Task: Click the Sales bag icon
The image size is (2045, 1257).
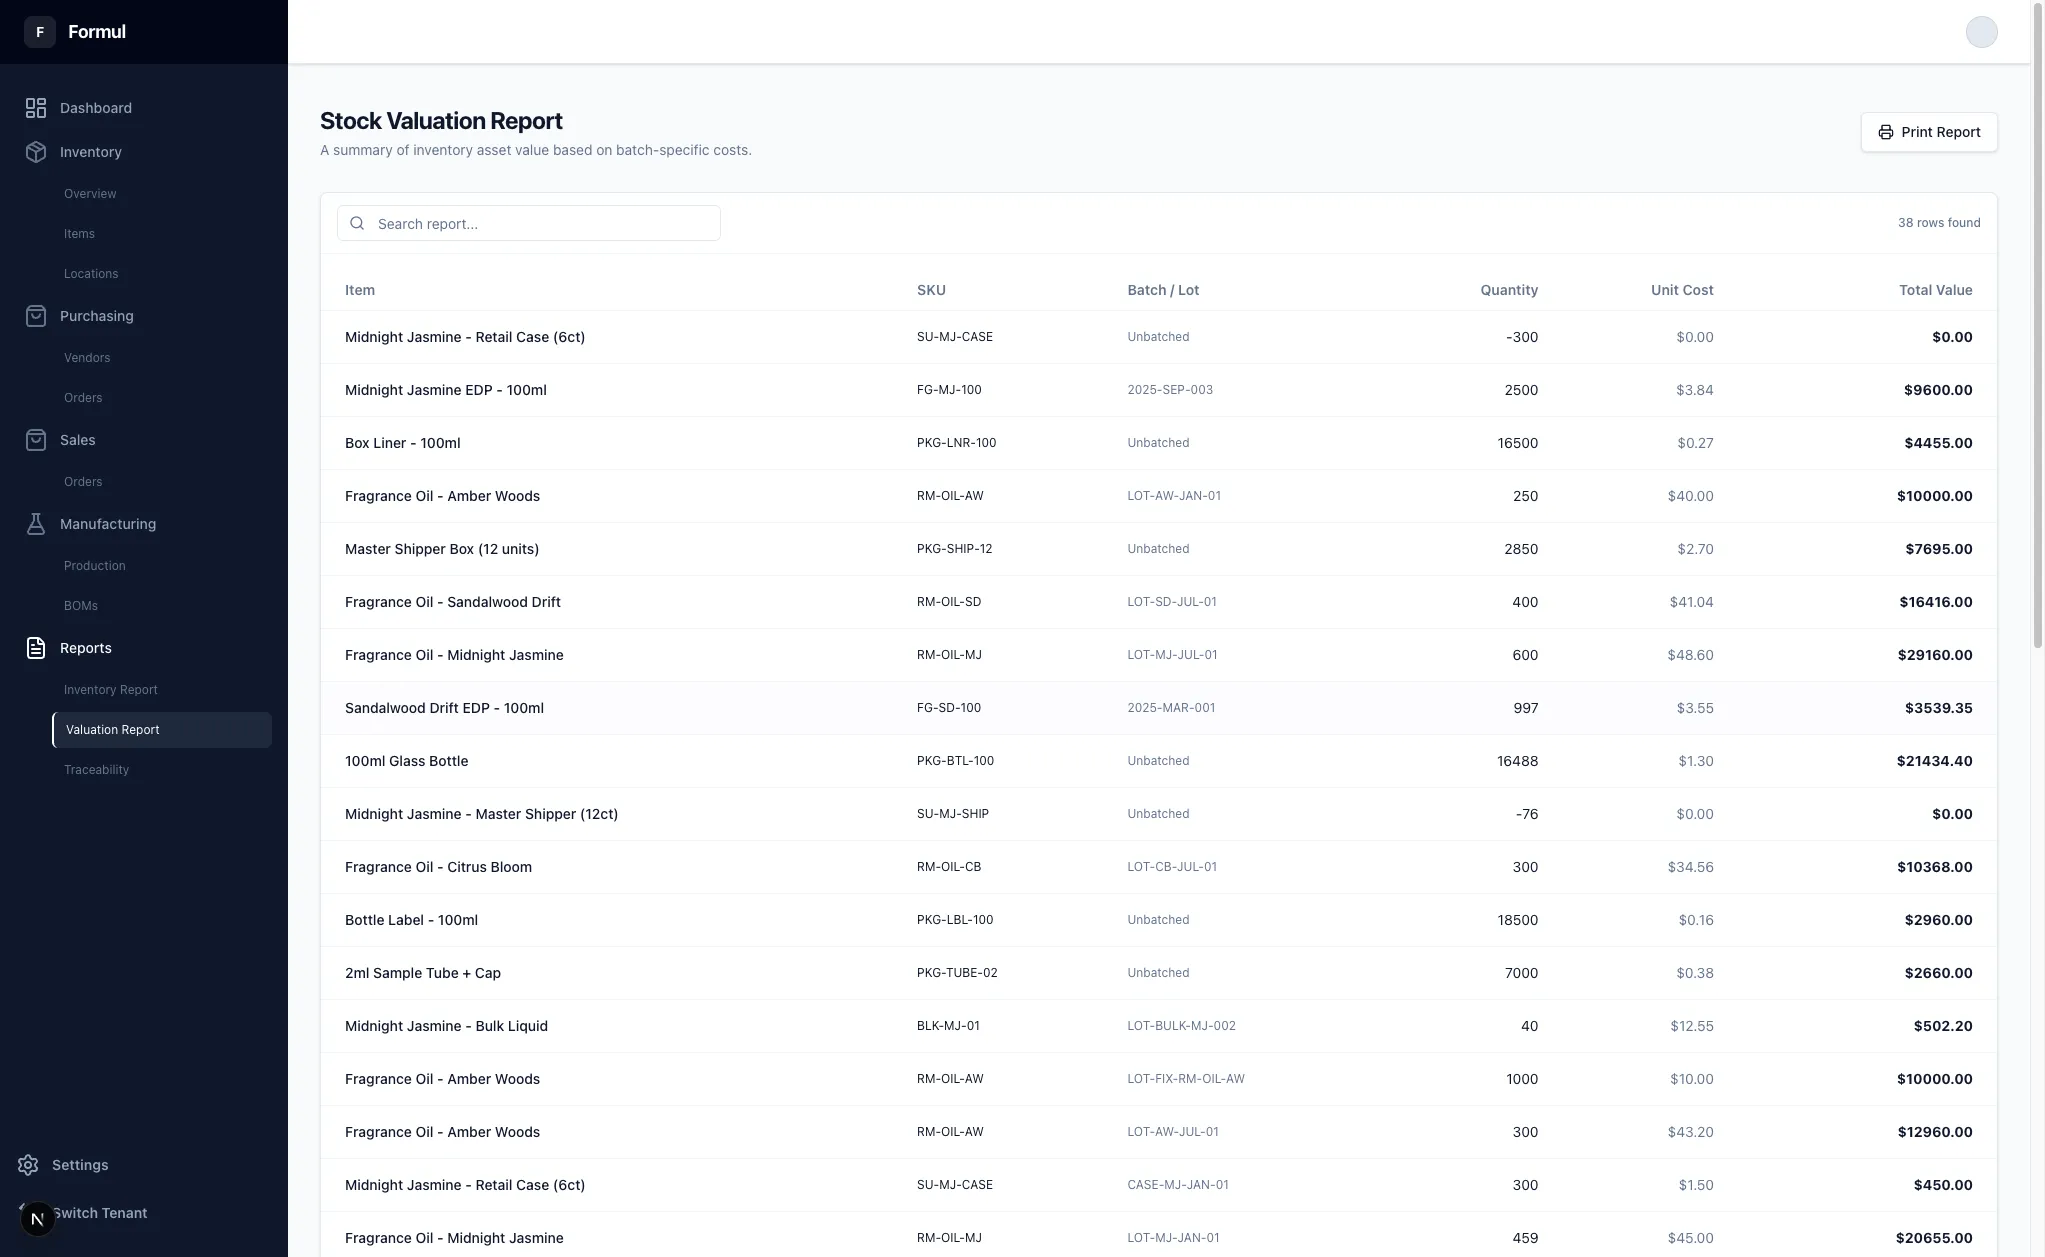Action: coord(36,440)
